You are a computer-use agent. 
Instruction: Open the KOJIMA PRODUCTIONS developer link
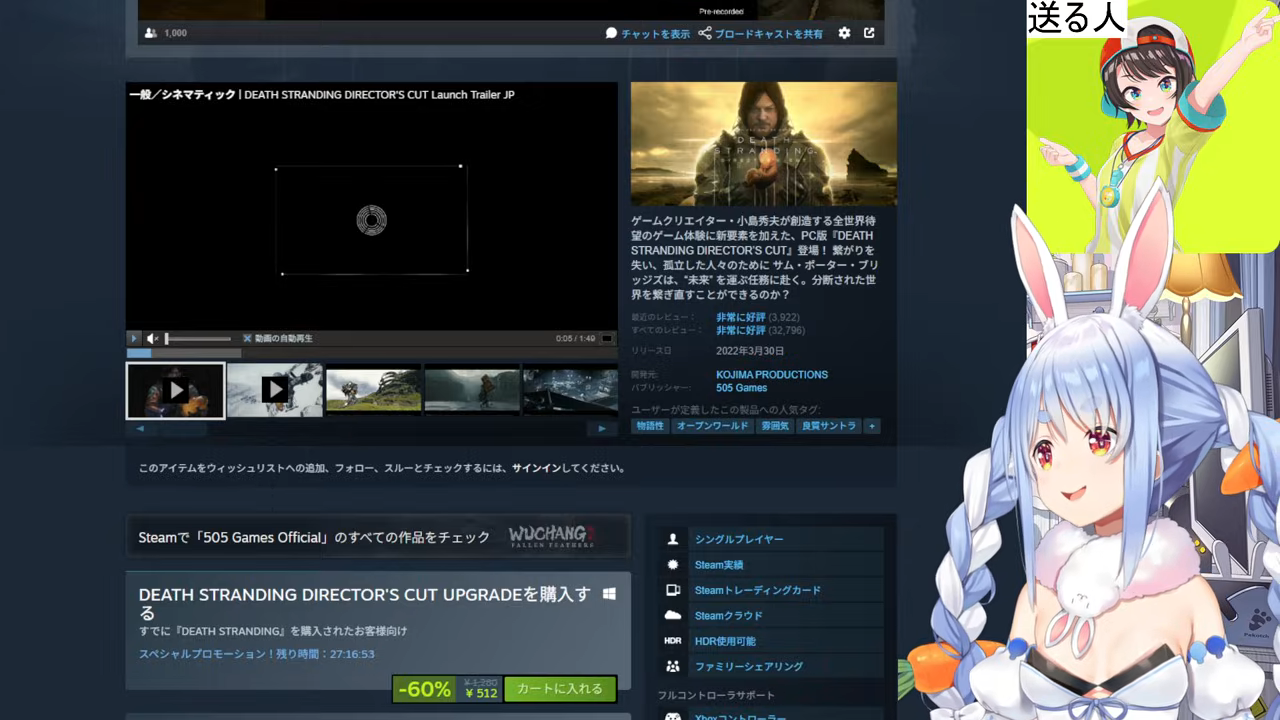[772, 375]
